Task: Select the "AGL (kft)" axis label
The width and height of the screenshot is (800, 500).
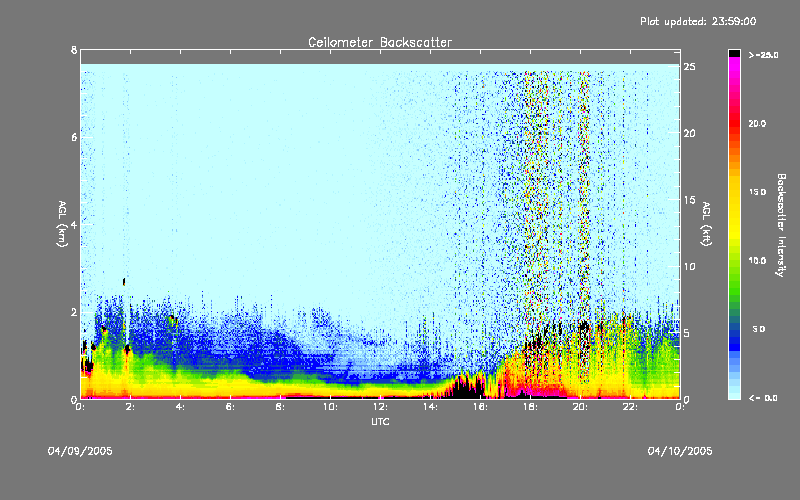Action: pyautogui.click(x=706, y=224)
